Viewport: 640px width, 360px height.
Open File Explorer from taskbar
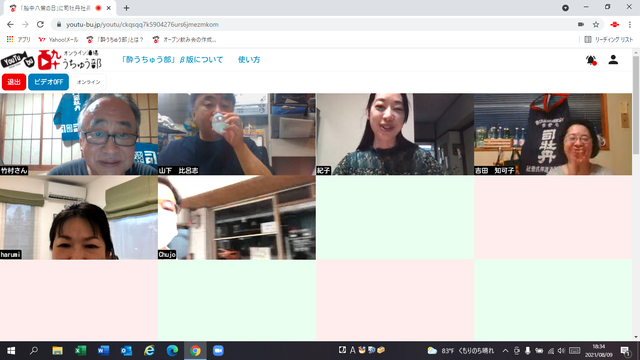click(x=57, y=351)
